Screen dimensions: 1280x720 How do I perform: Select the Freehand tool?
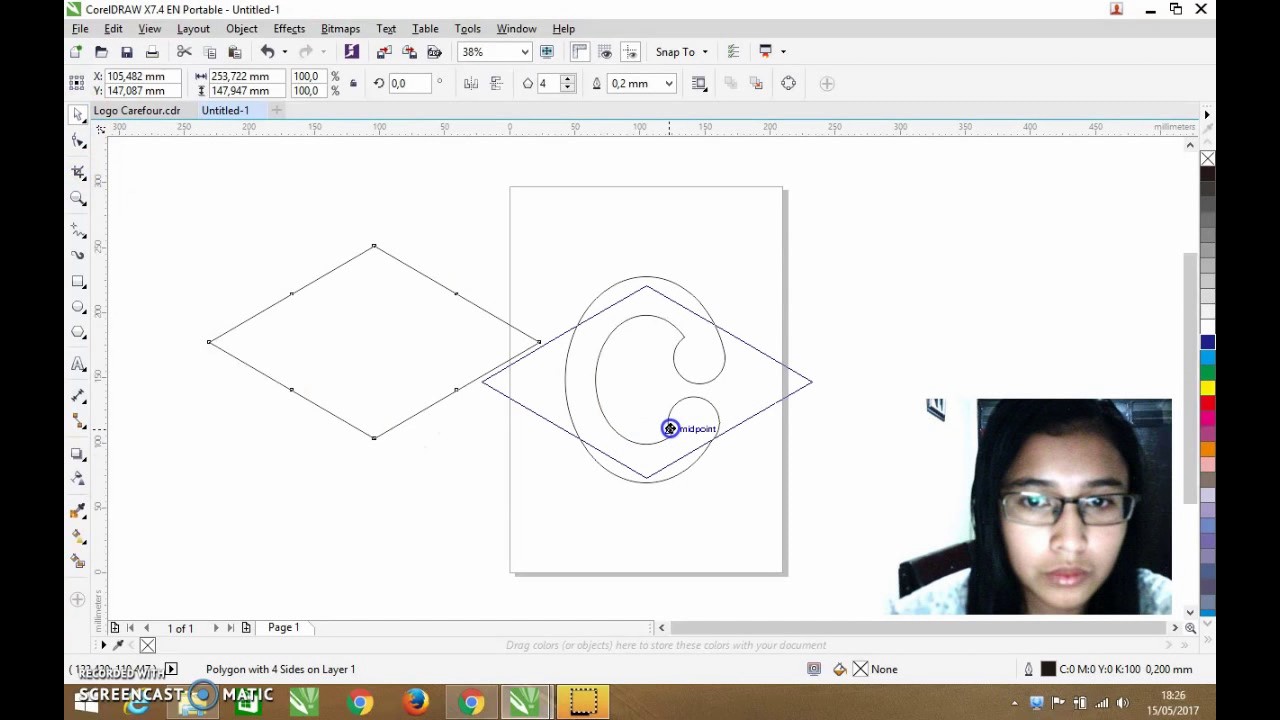tap(79, 230)
